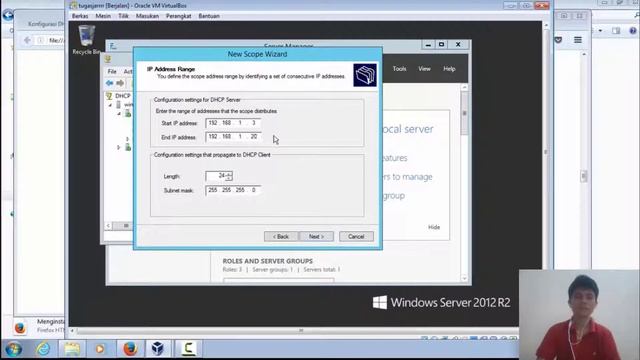Open the Tilik menu in VirtualBox
This screenshot has height=360, width=640.
(123, 16)
